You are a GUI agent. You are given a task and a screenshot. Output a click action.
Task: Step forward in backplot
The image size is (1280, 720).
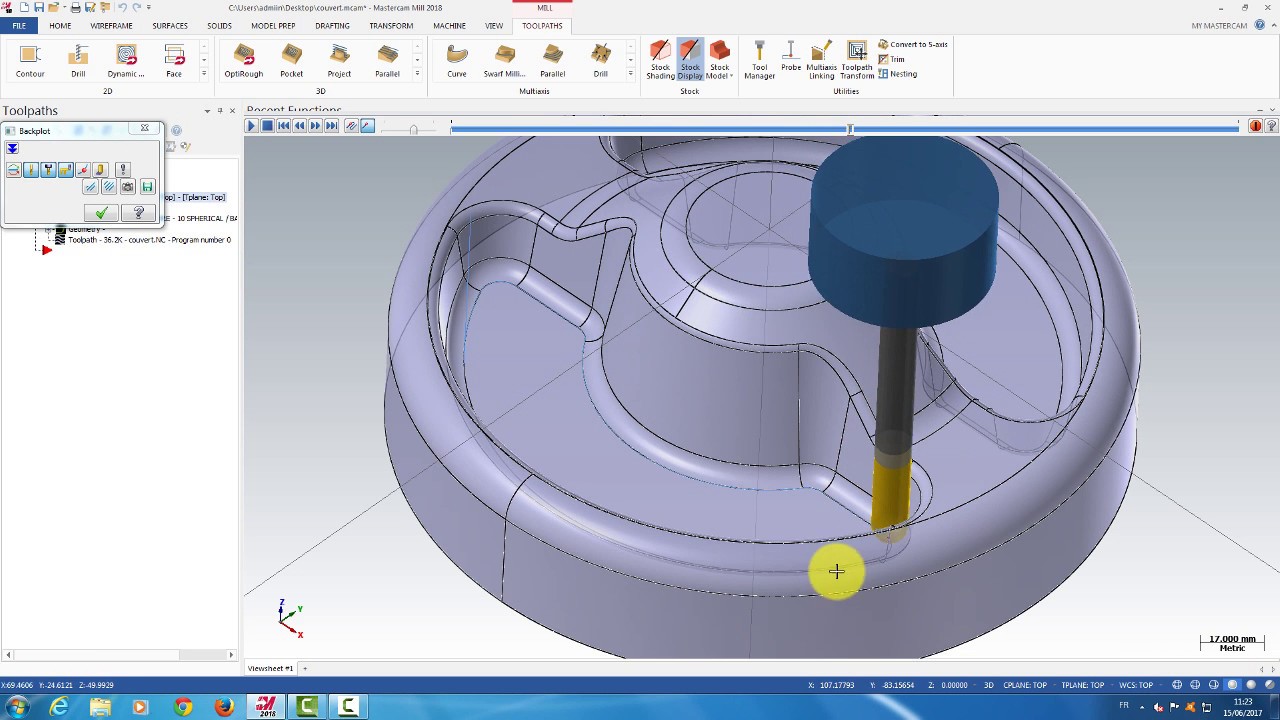316,126
